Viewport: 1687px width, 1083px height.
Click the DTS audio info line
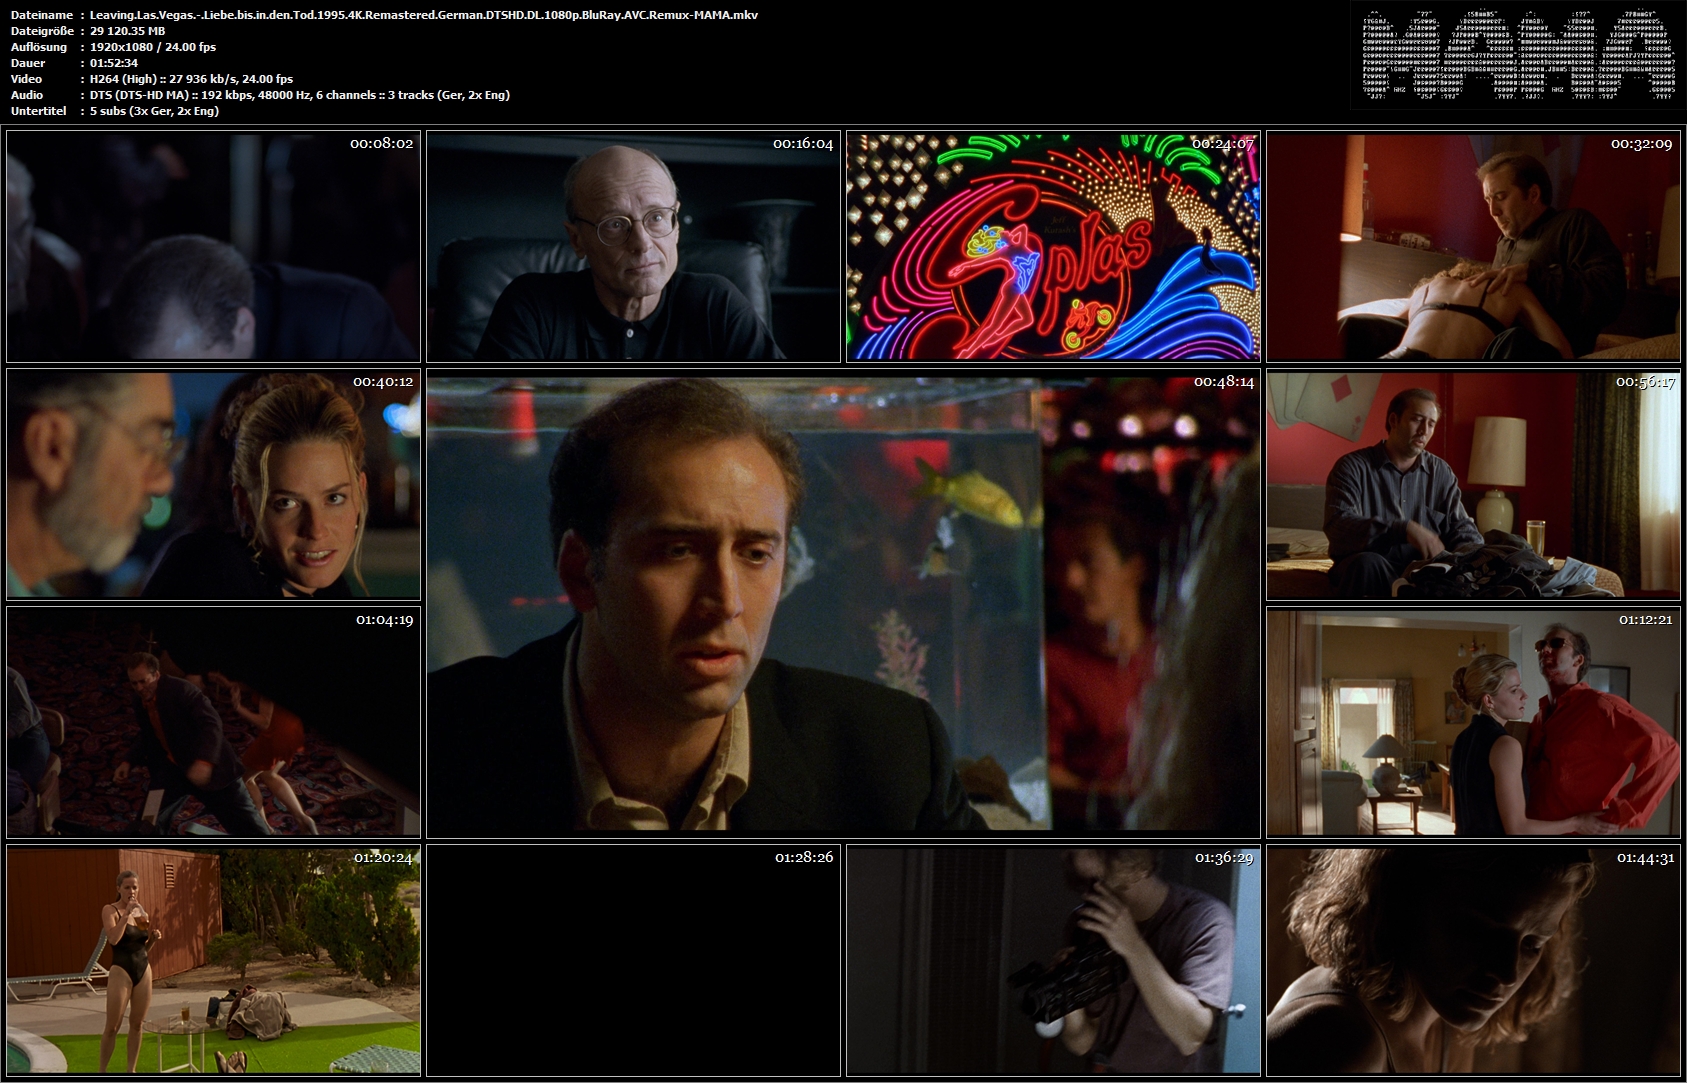[299, 95]
